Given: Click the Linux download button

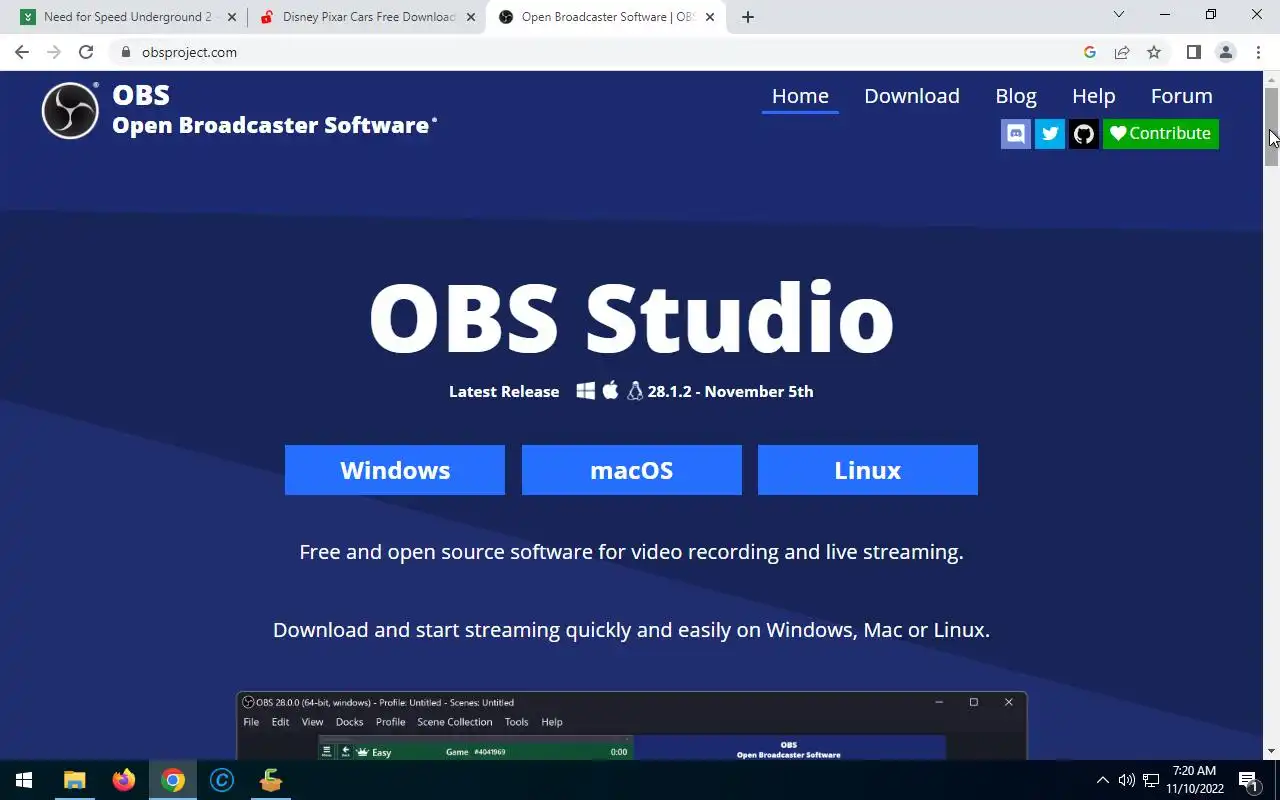Looking at the screenshot, I should [x=868, y=470].
